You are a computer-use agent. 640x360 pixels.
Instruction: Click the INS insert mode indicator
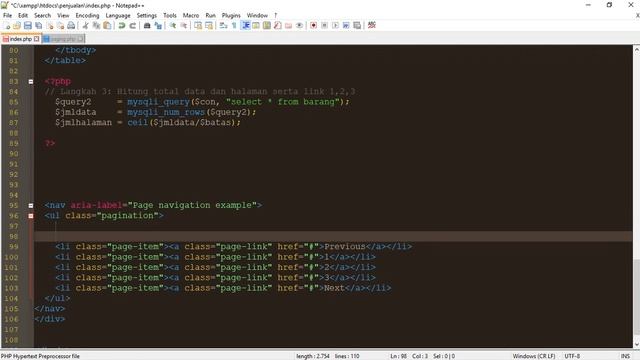tap(625, 356)
